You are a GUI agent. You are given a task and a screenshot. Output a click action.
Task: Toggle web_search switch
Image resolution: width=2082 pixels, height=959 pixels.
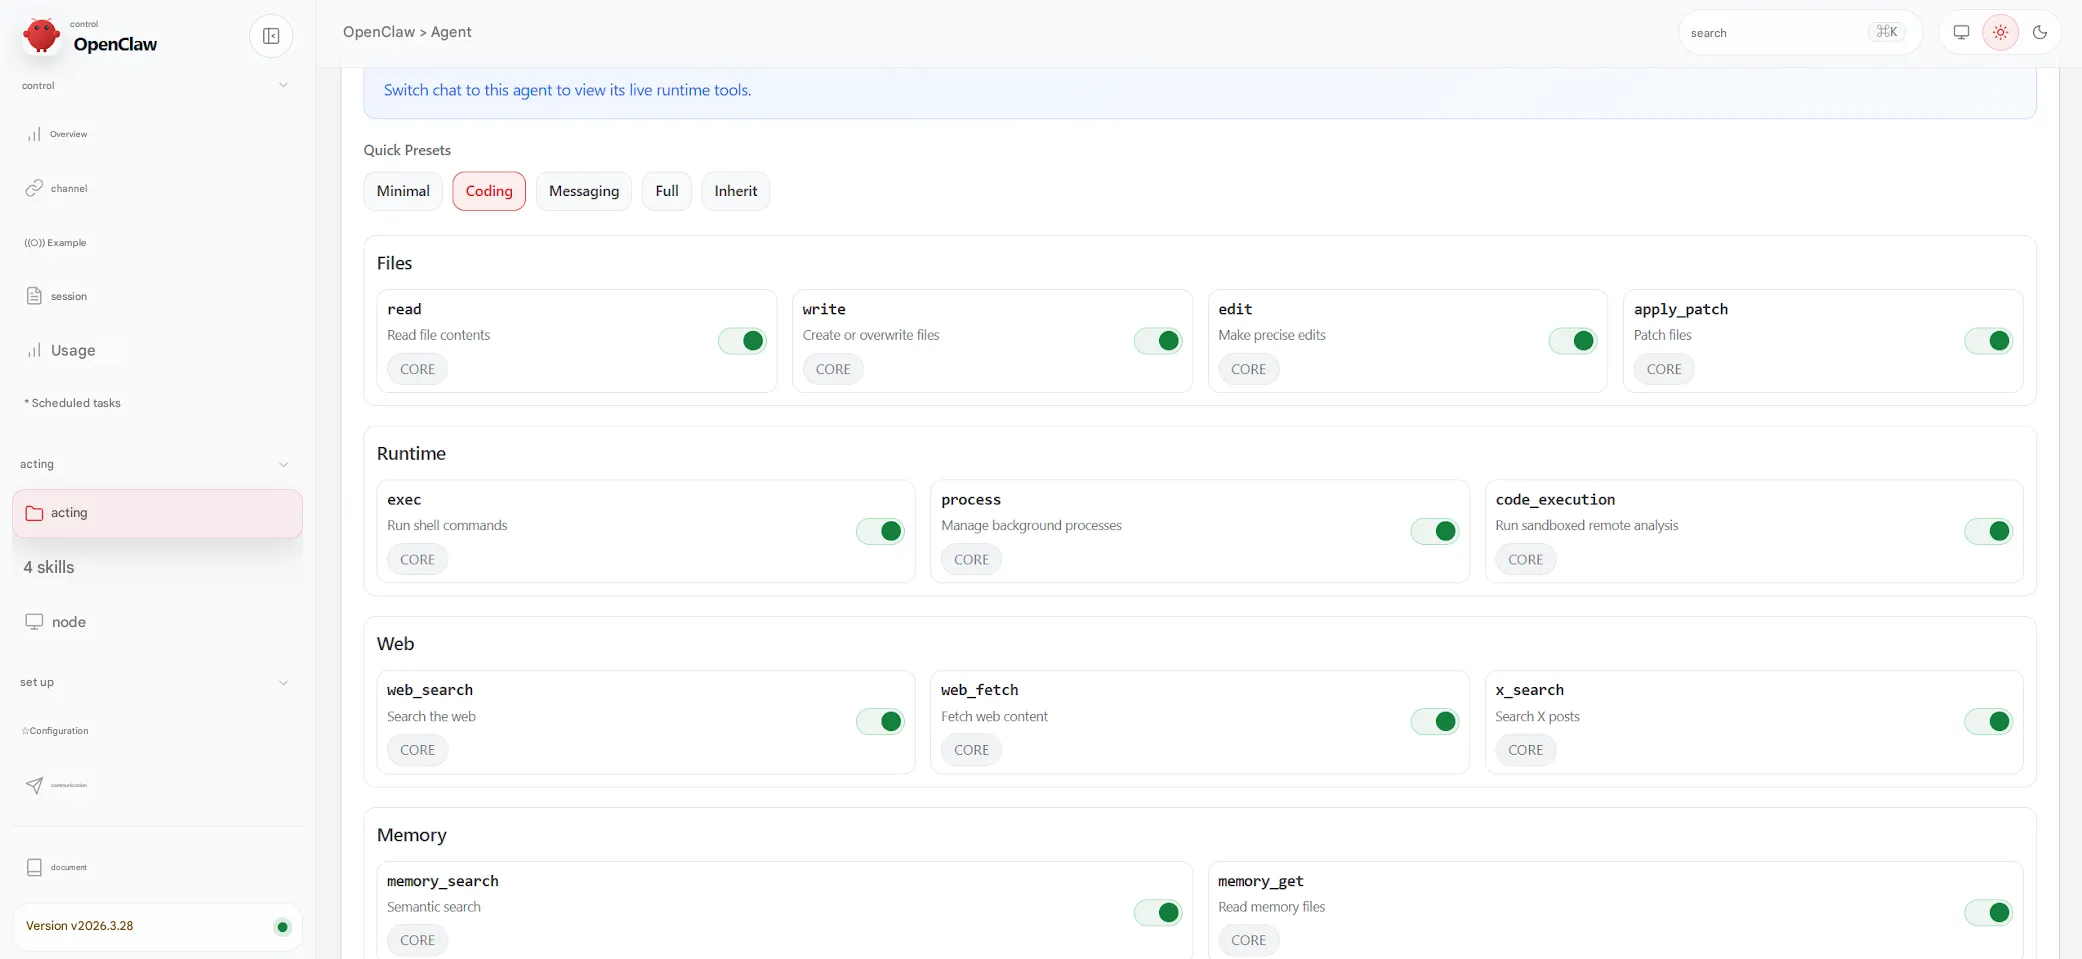[x=880, y=721]
